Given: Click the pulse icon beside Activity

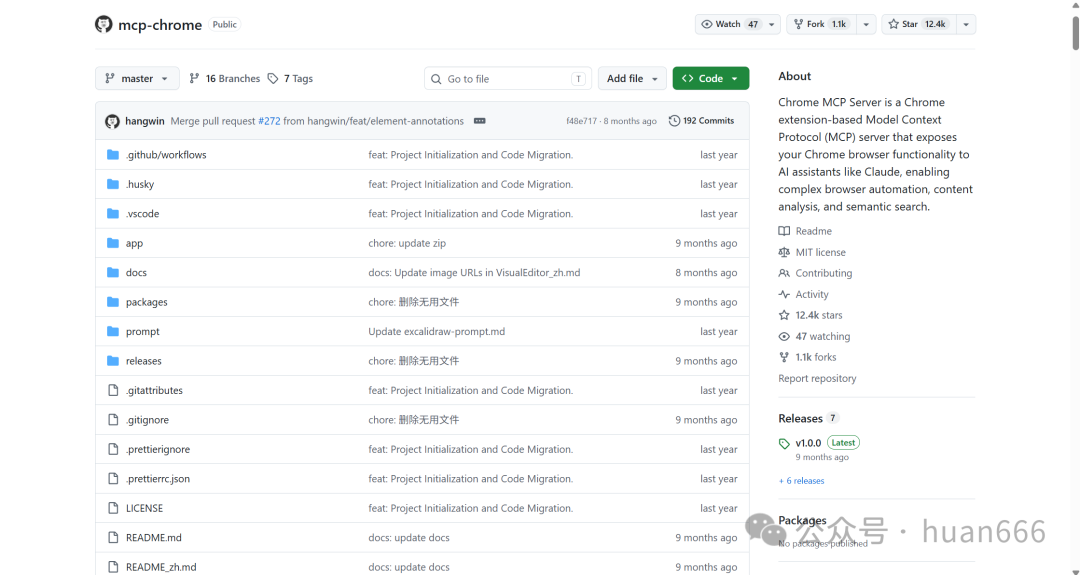Looking at the screenshot, I should pyautogui.click(x=784, y=294).
